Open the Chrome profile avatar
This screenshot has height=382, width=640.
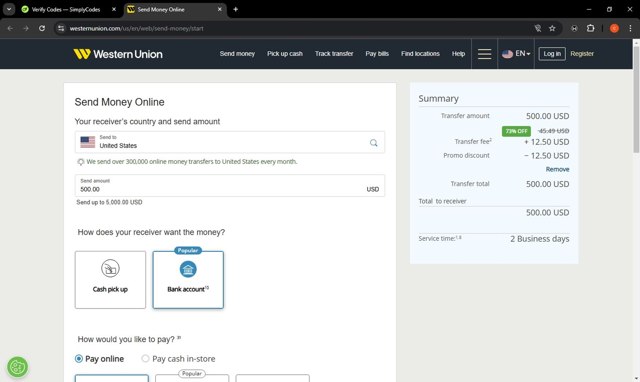614,28
